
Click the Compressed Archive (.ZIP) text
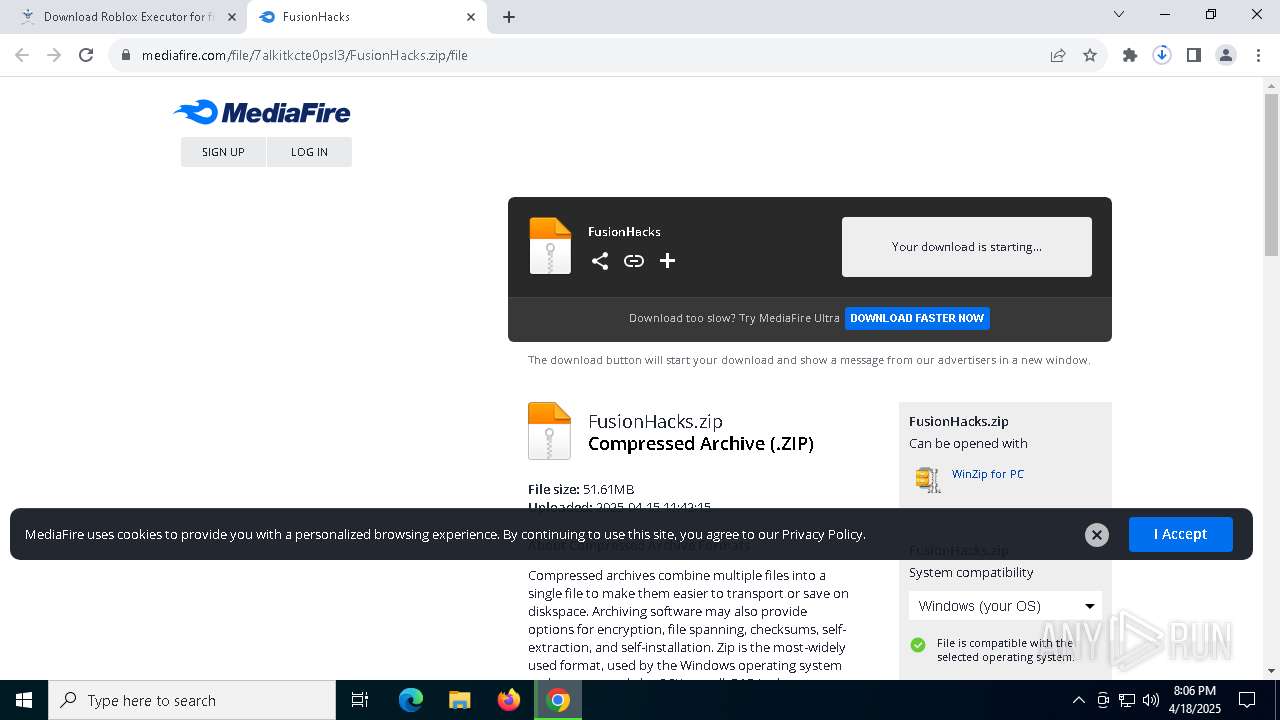(701, 443)
